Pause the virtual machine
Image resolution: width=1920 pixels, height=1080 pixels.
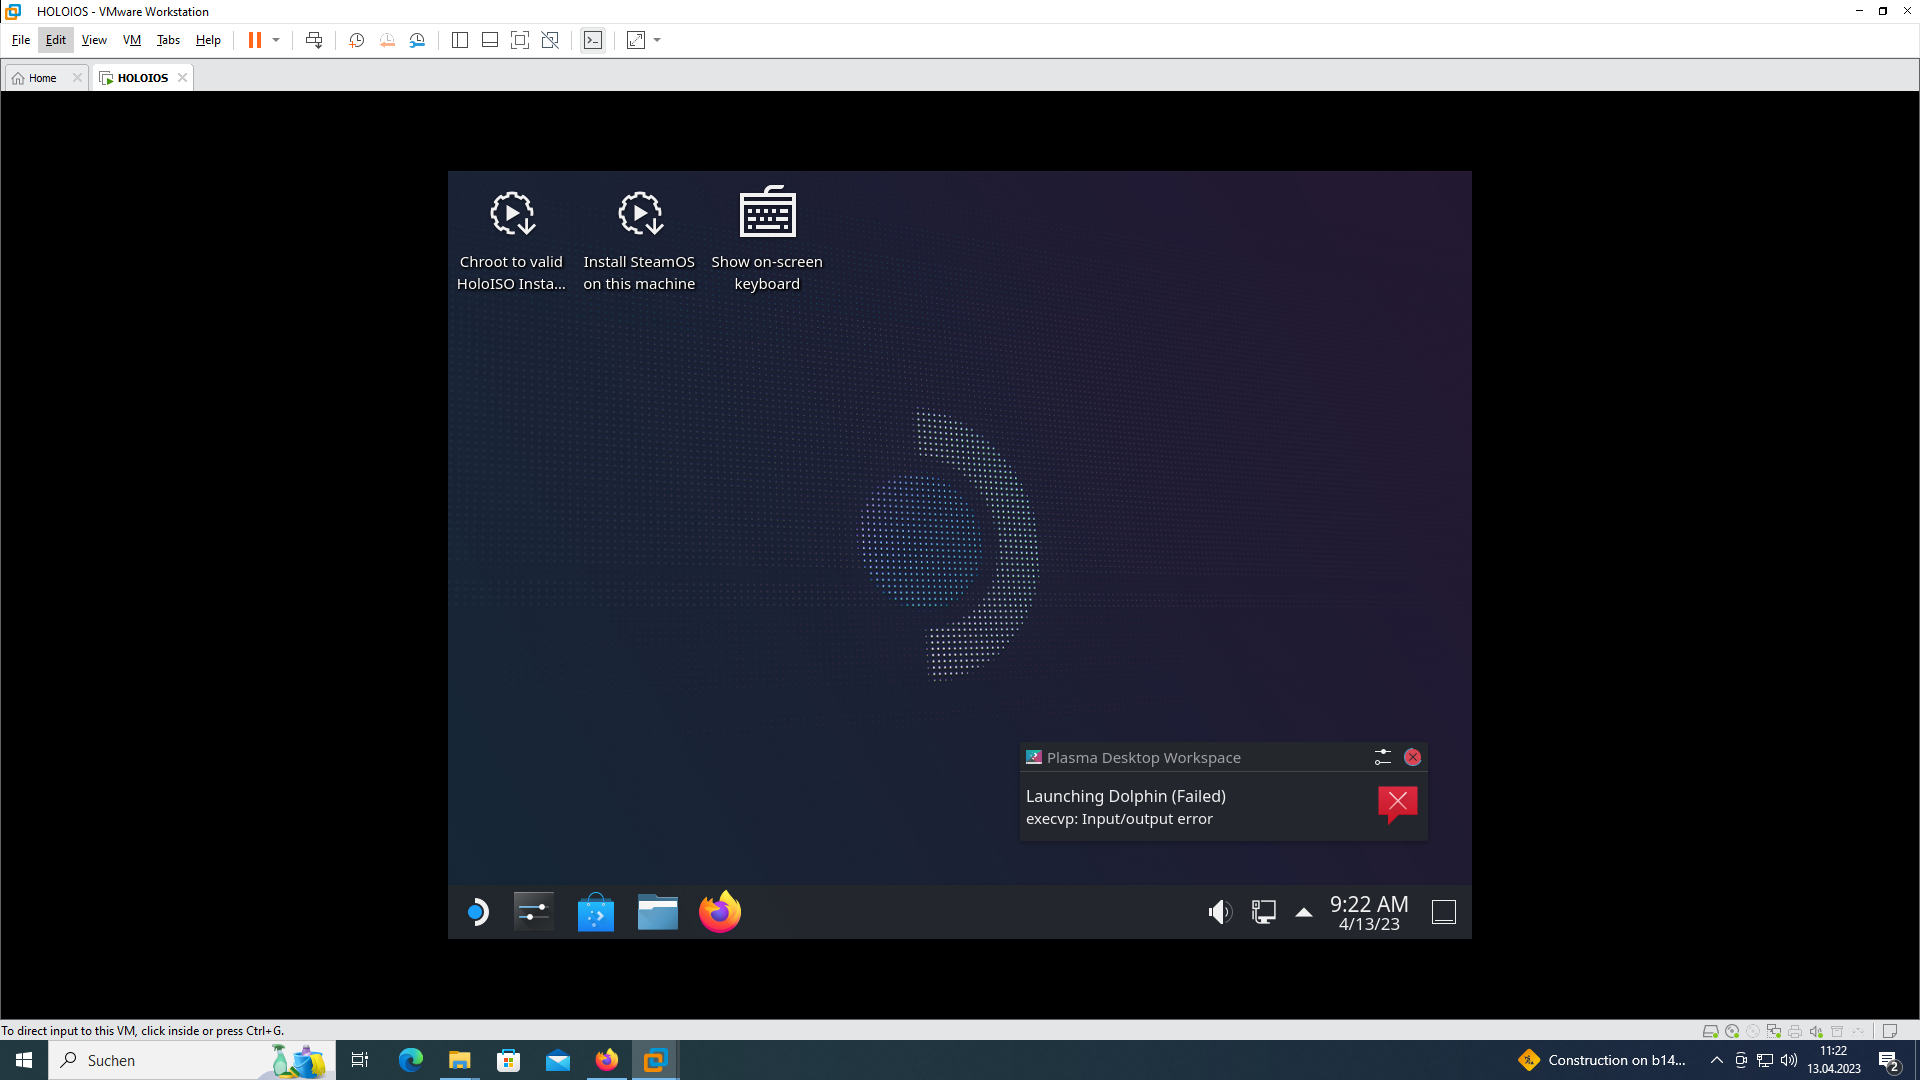pos(255,40)
